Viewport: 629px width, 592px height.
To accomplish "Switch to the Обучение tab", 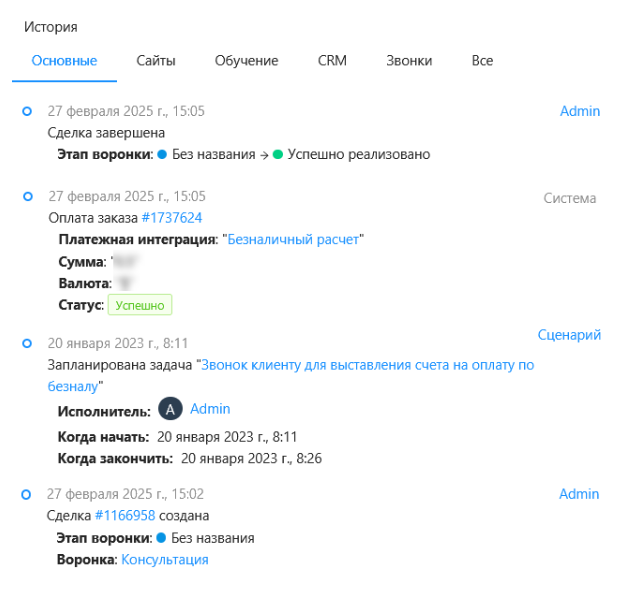I will pos(246,61).
